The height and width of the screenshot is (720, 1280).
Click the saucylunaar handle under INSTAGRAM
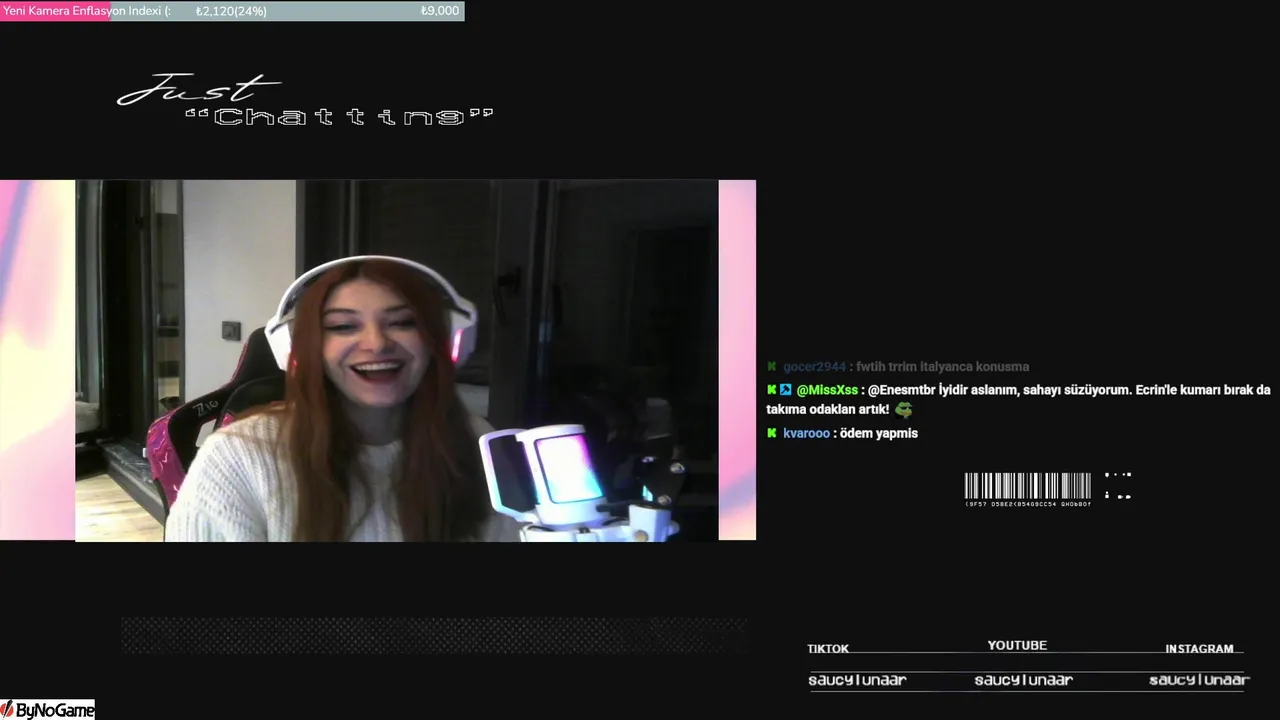coord(1199,680)
